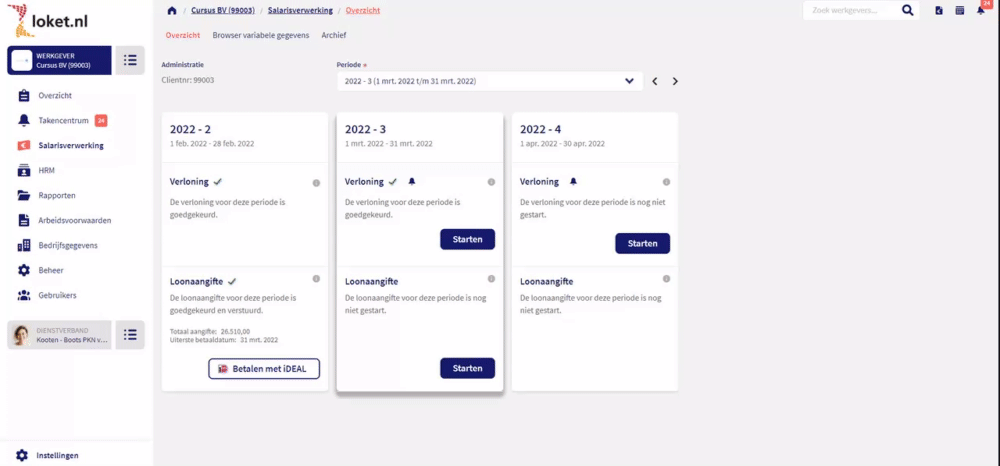
Task: Click Betalen met iDEAL button
Action: coord(264,369)
